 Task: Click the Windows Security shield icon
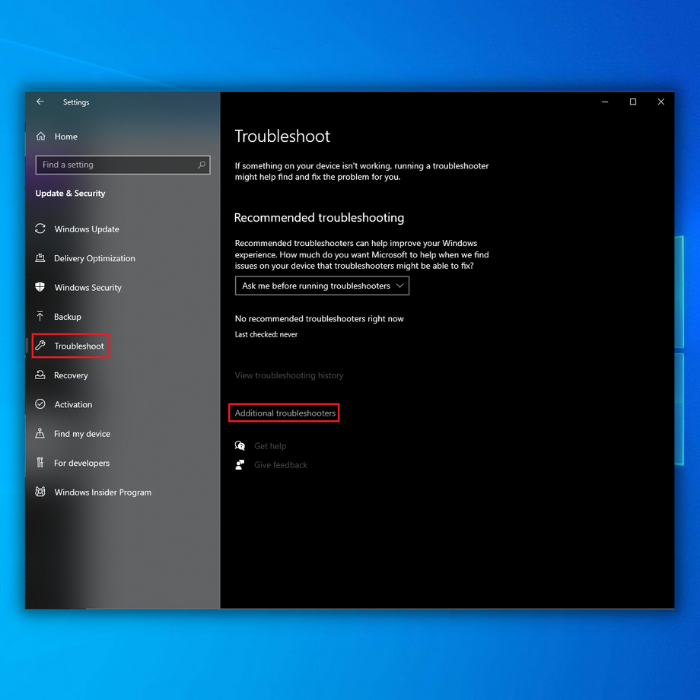coord(40,287)
